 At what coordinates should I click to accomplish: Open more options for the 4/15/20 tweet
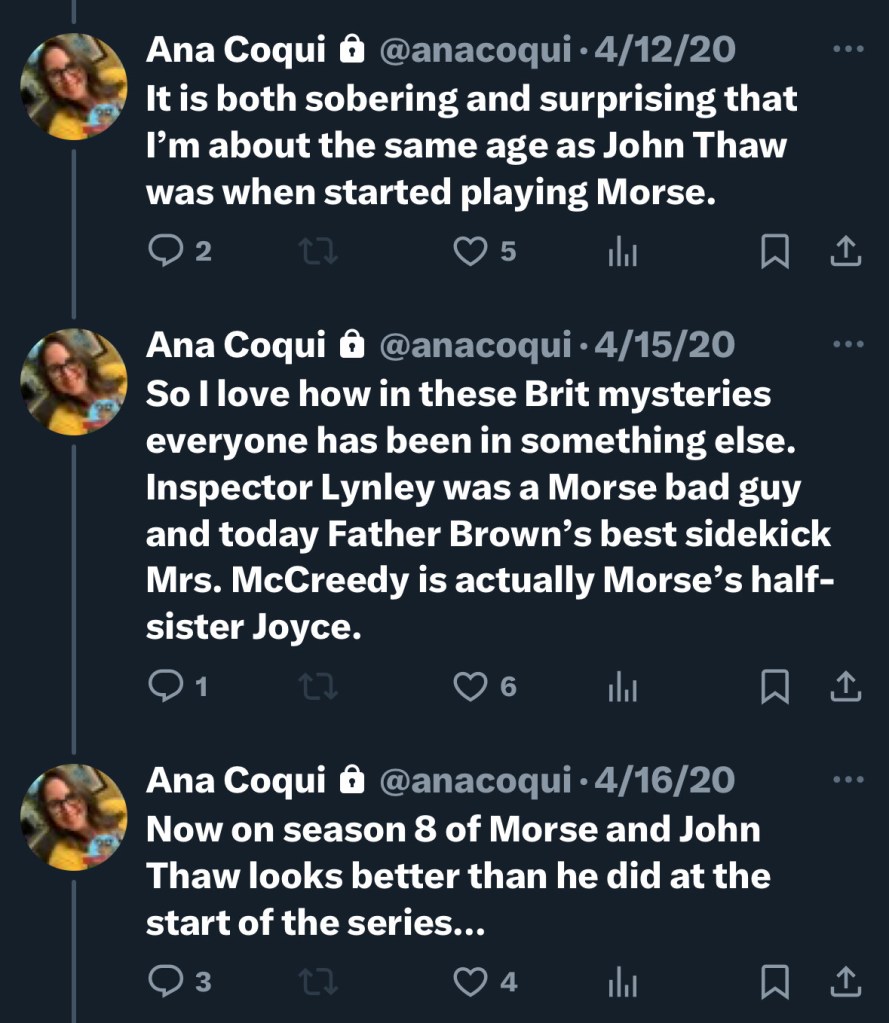[847, 344]
